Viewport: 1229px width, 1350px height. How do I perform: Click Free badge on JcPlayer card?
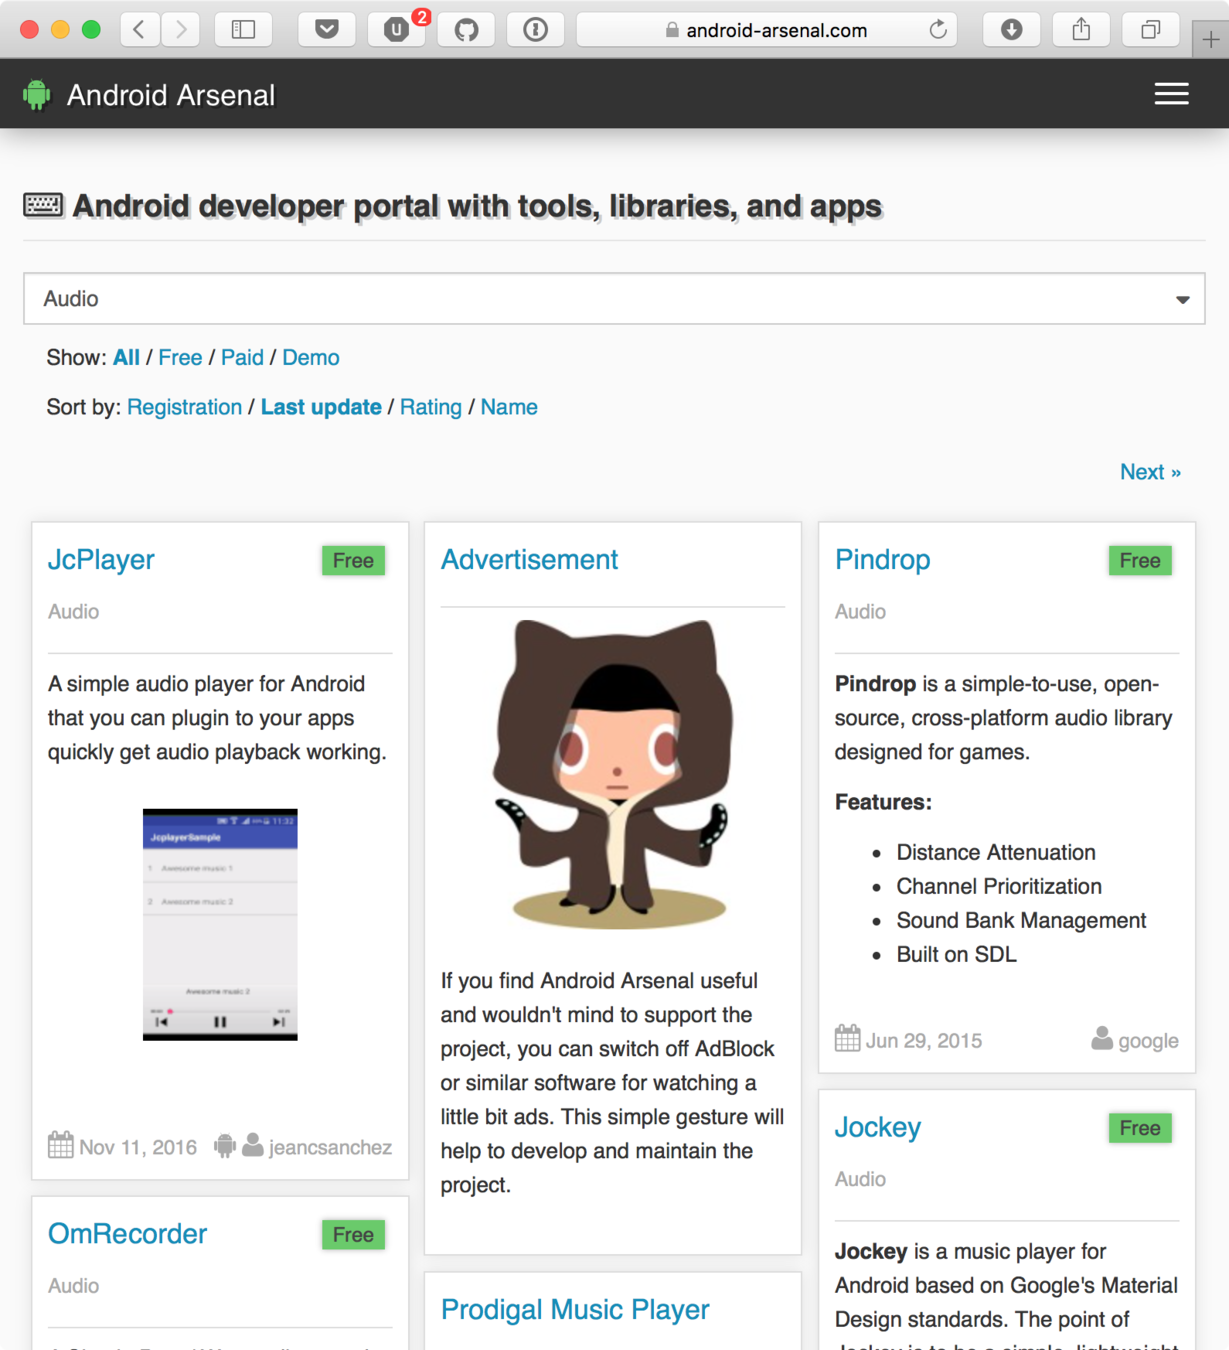[x=353, y=561]
